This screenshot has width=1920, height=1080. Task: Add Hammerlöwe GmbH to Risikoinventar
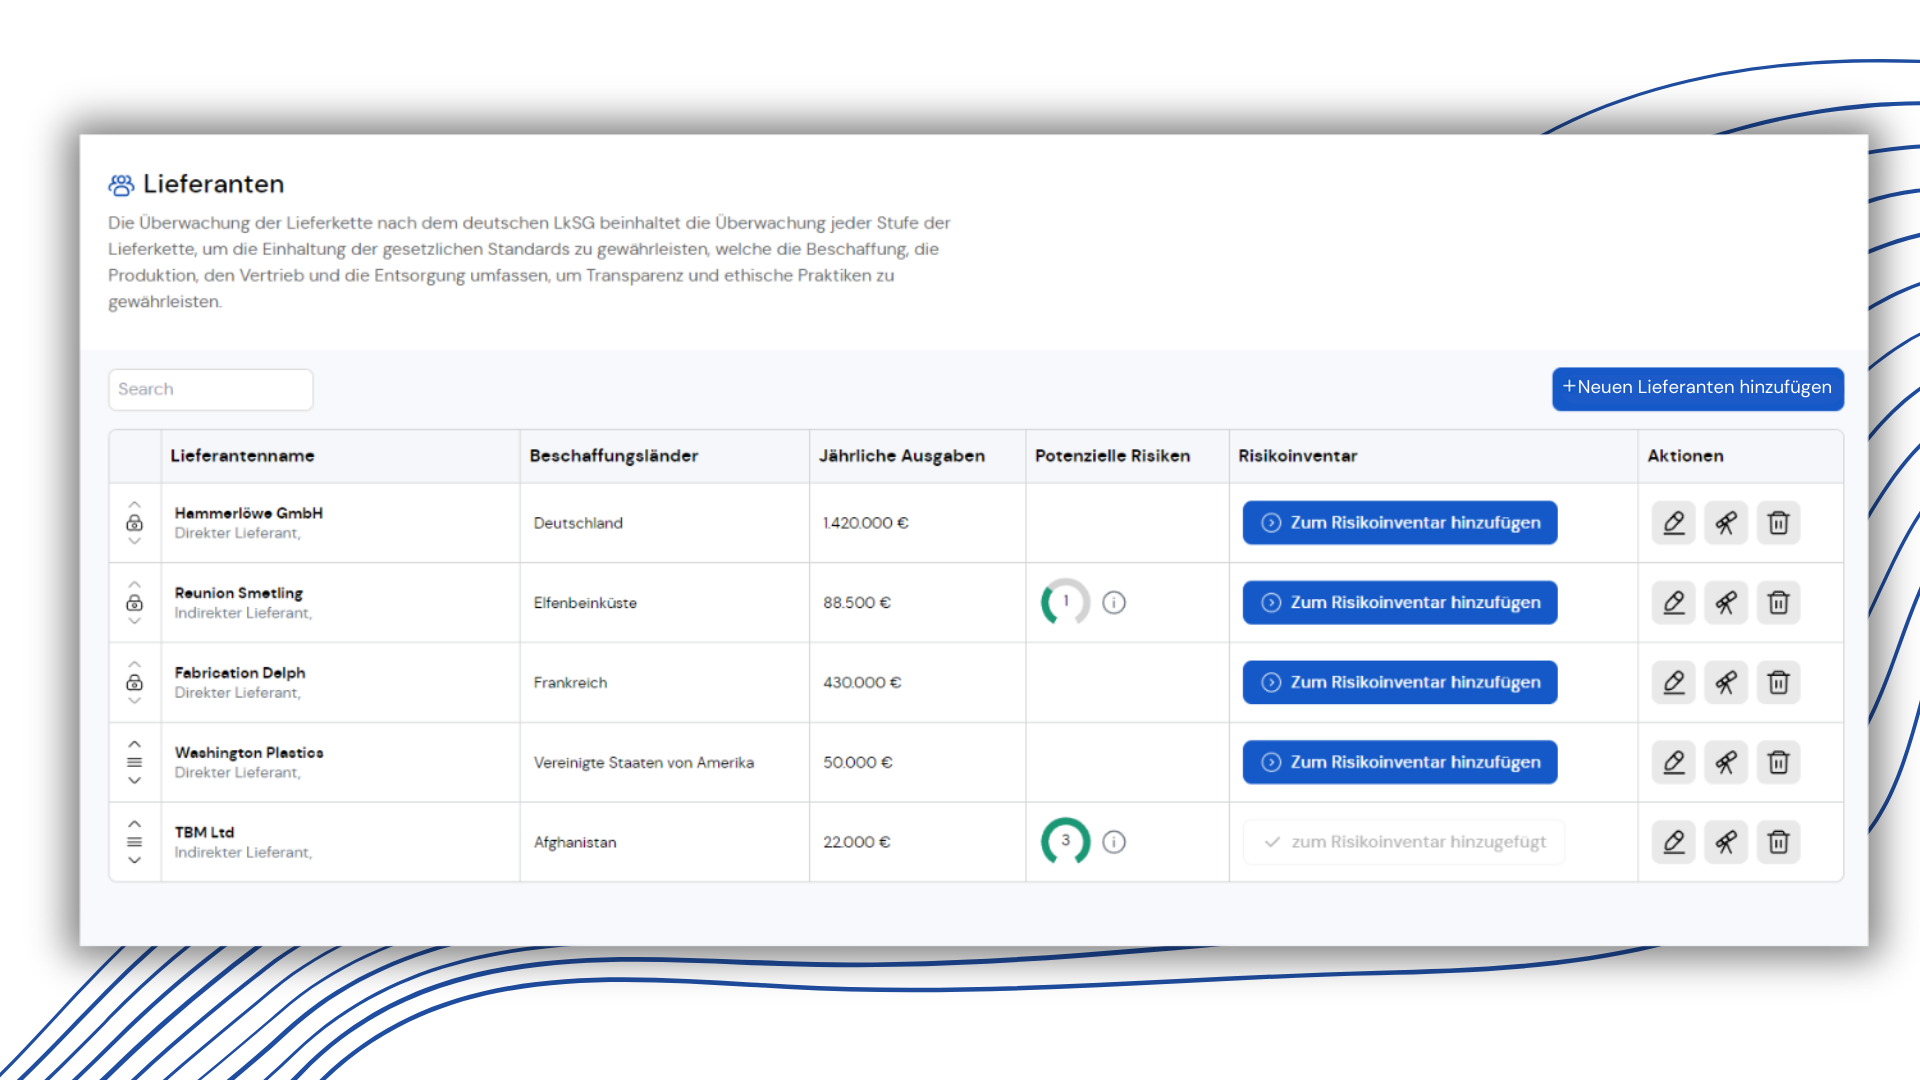[x=1399, y=523]
